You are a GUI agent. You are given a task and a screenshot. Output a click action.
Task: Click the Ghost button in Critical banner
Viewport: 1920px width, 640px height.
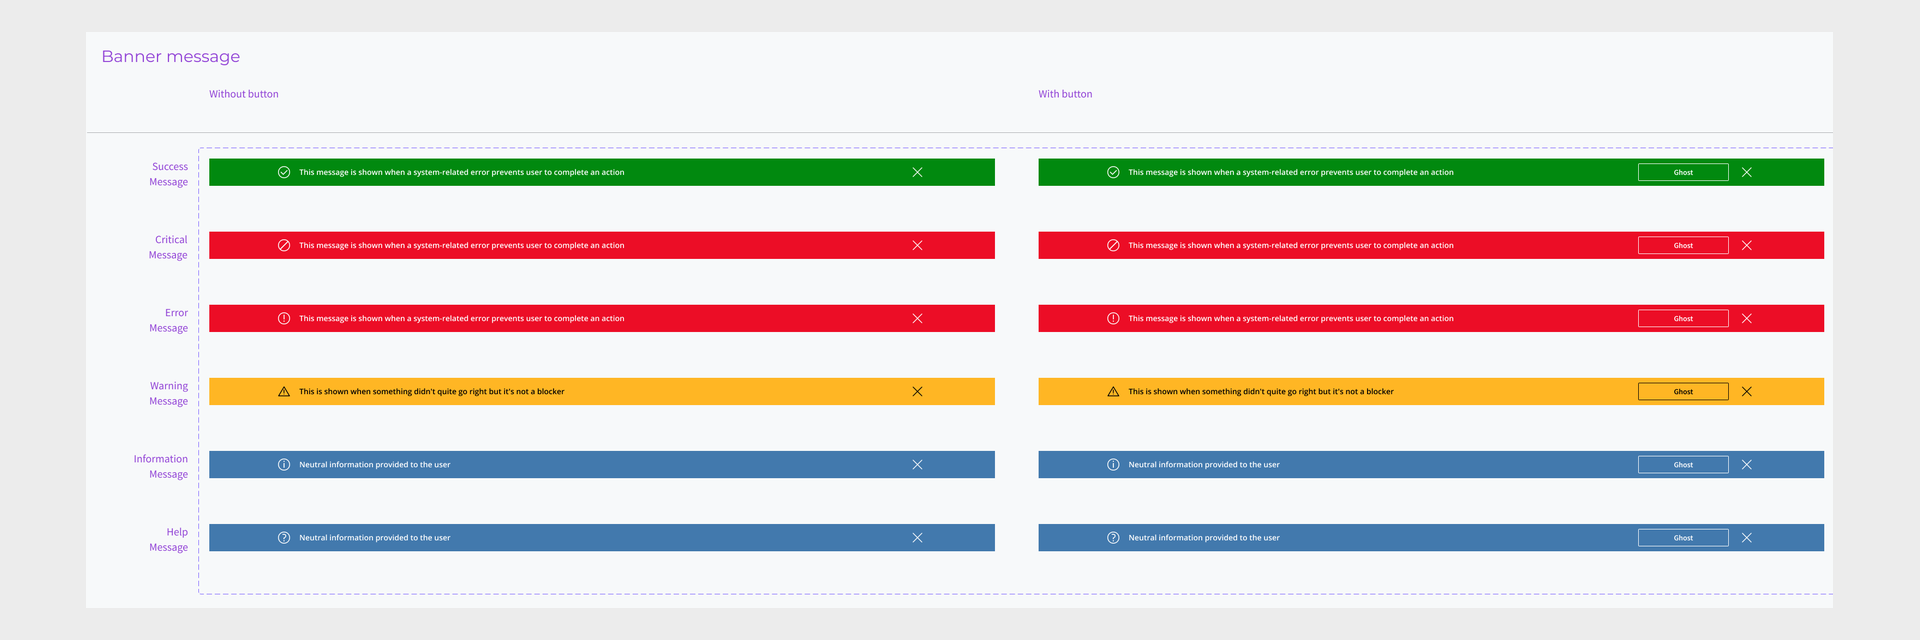pyautogui.click(x=1683, y=245)
